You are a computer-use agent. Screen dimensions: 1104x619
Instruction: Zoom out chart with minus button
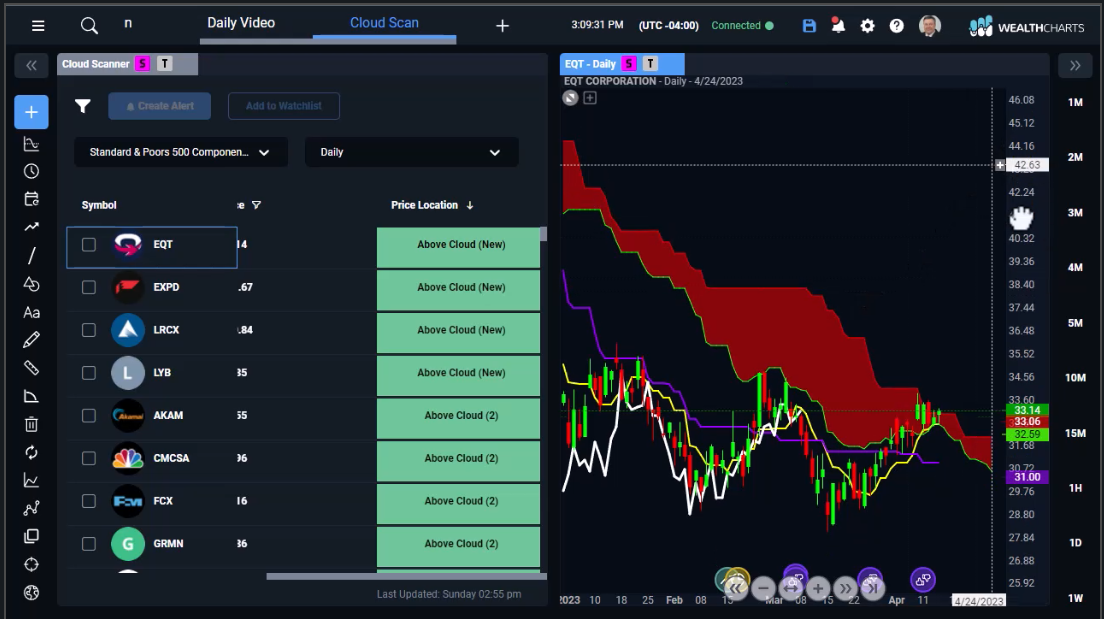point(763,588)
